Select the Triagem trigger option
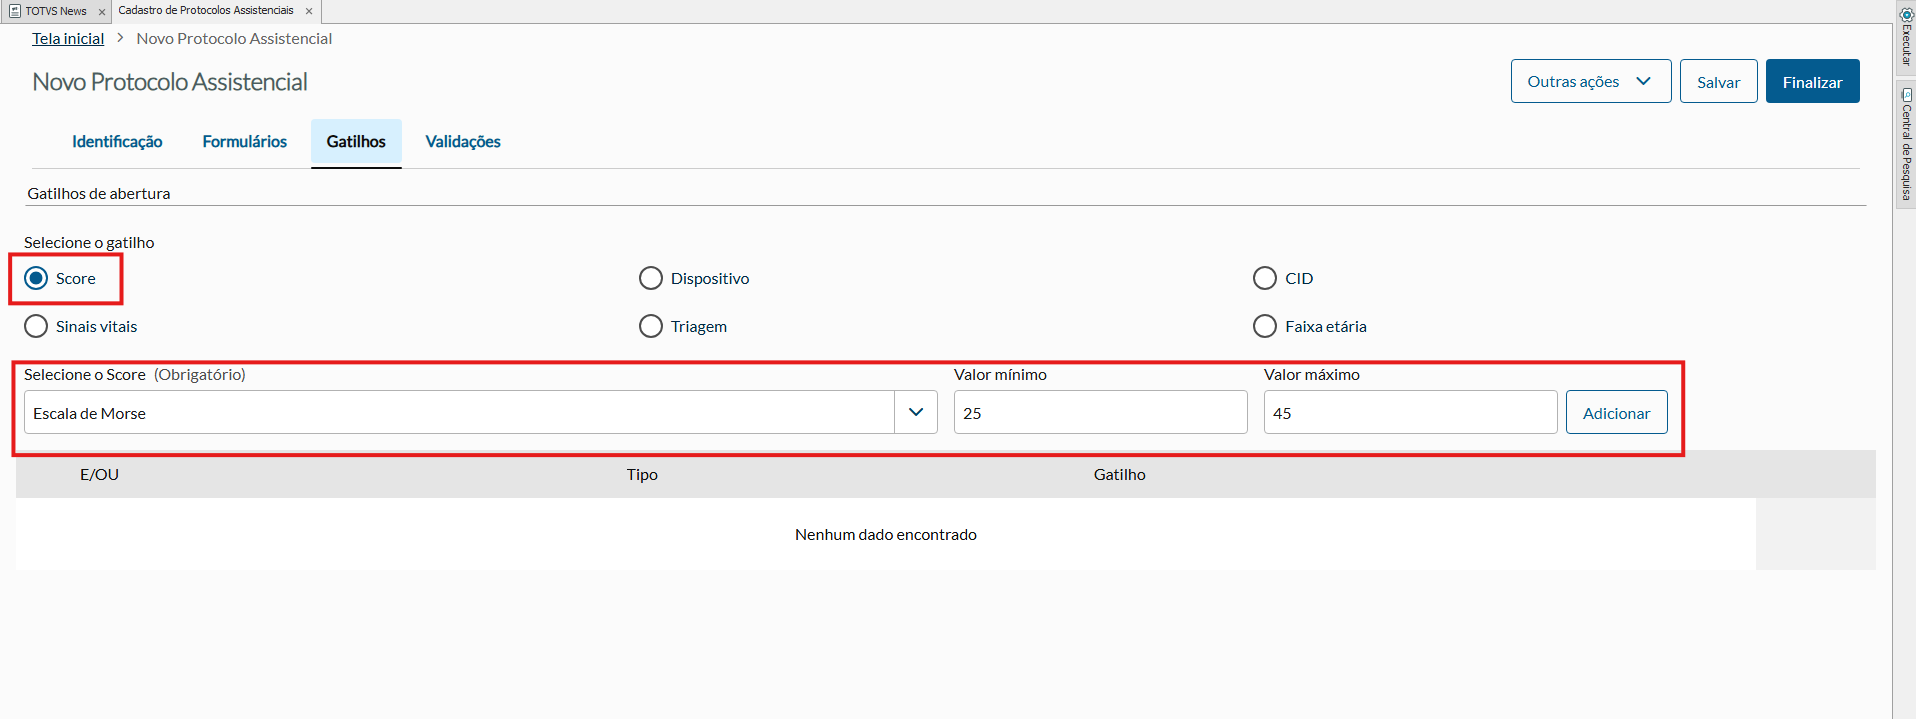This screenshot has width=1916, height=719. pos(651,326)
